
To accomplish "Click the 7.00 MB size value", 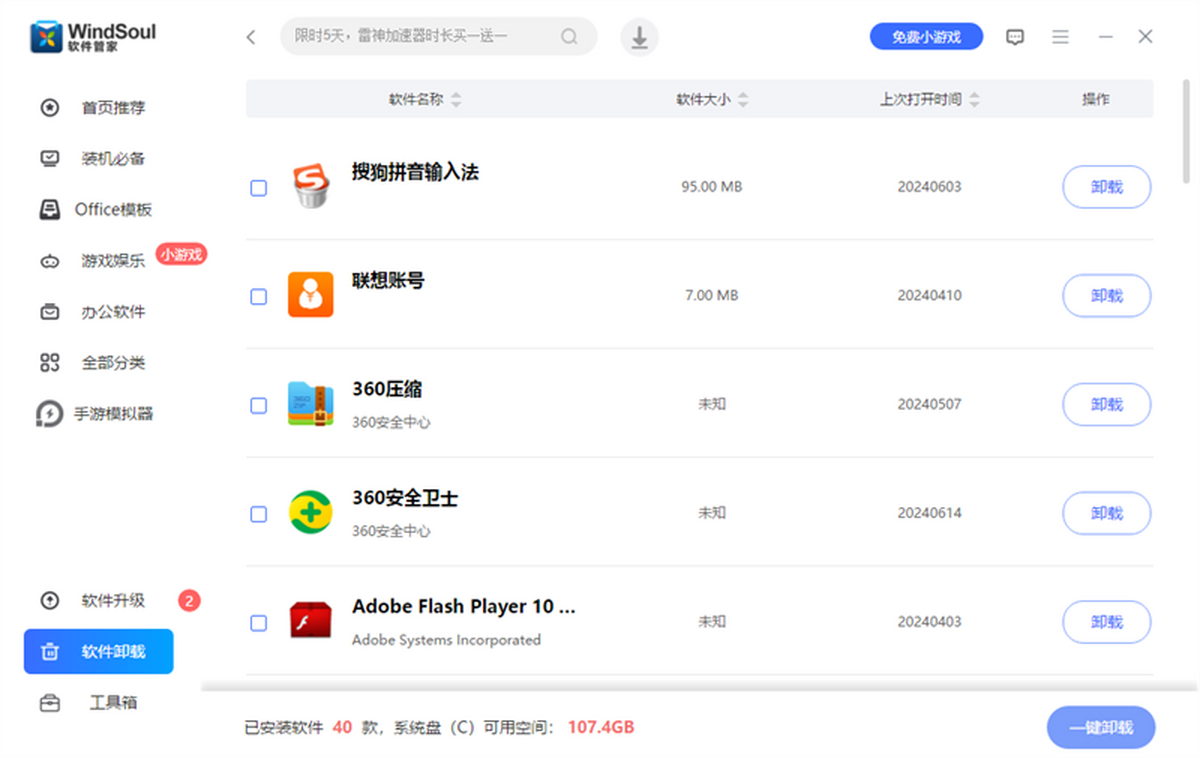I will (x=712, y=296).
